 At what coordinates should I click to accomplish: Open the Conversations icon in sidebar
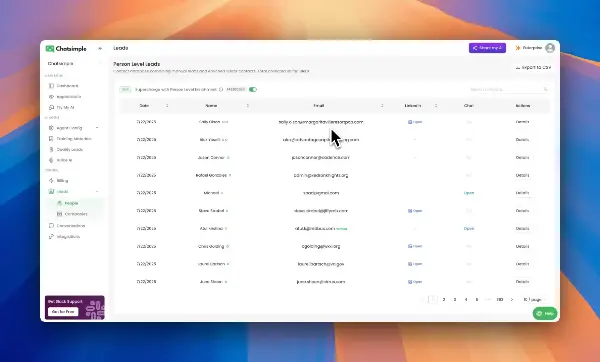click(x=51, y=226)
